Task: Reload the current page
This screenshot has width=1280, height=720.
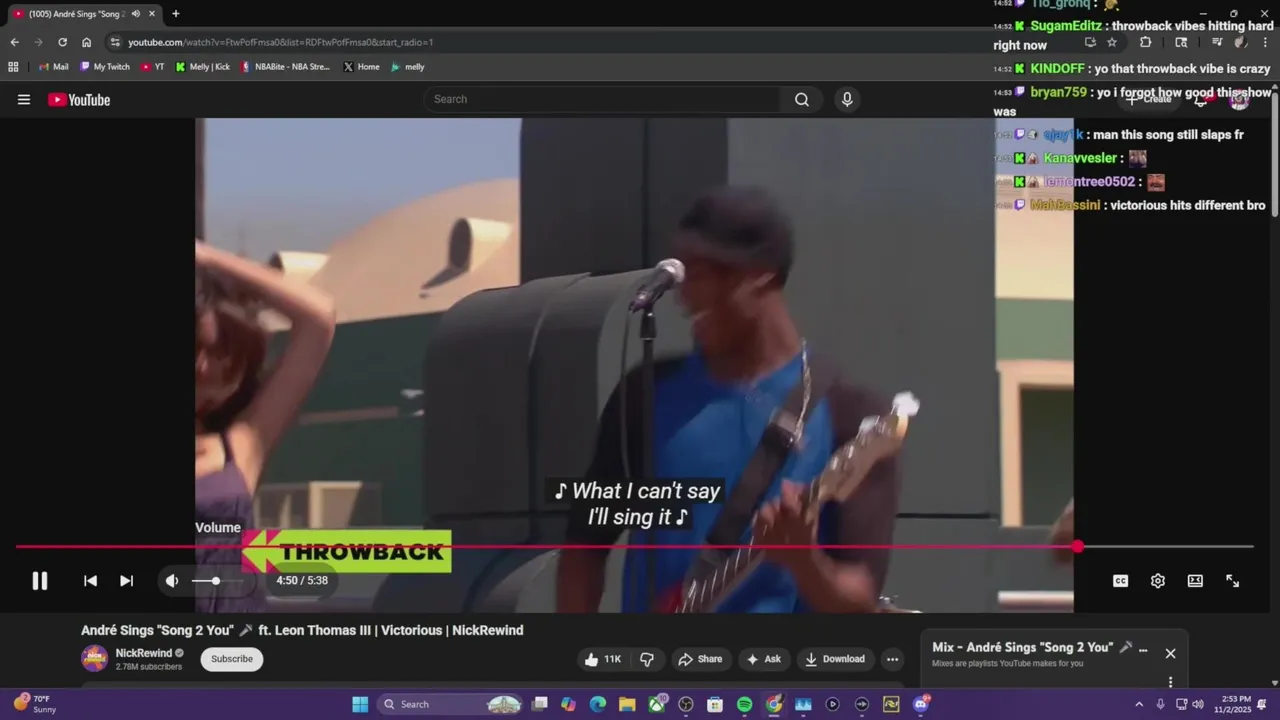Action: tap(62, 42)
